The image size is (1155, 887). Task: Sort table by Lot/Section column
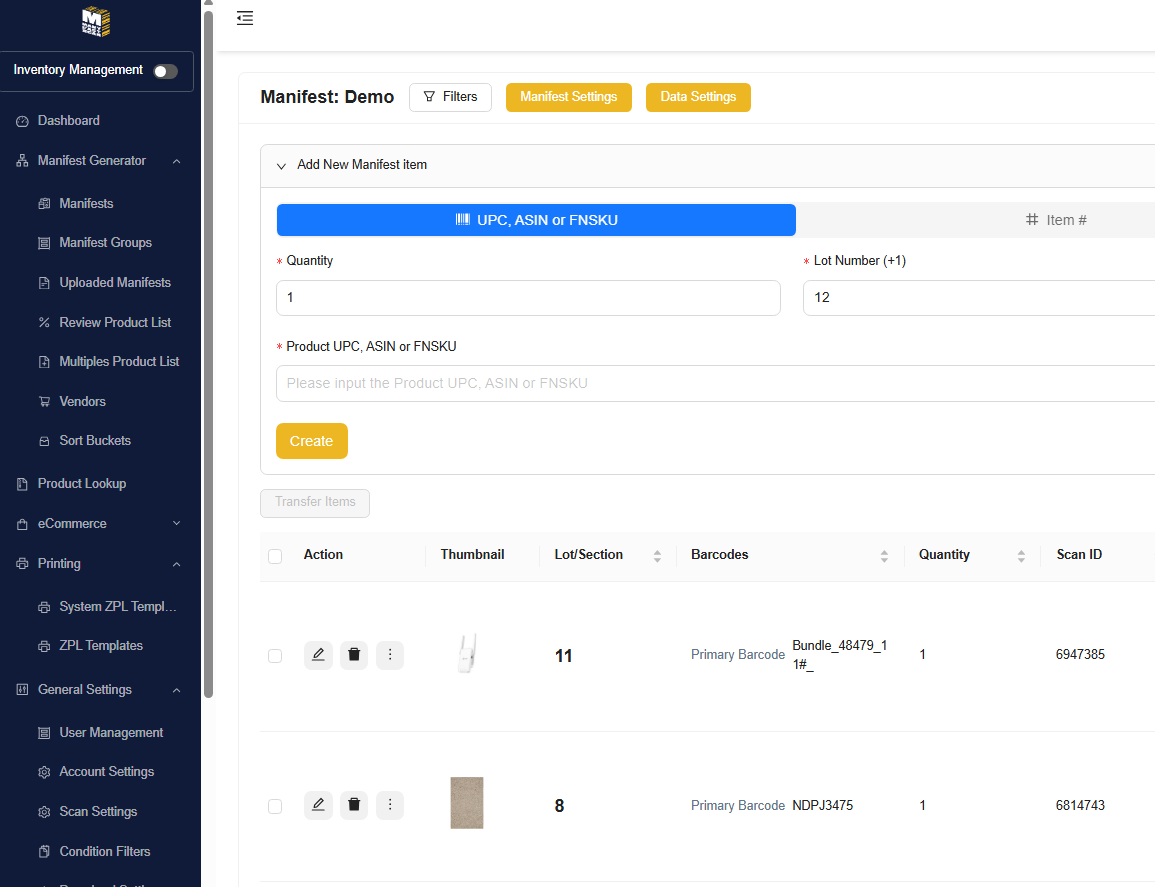pos(656,556)
